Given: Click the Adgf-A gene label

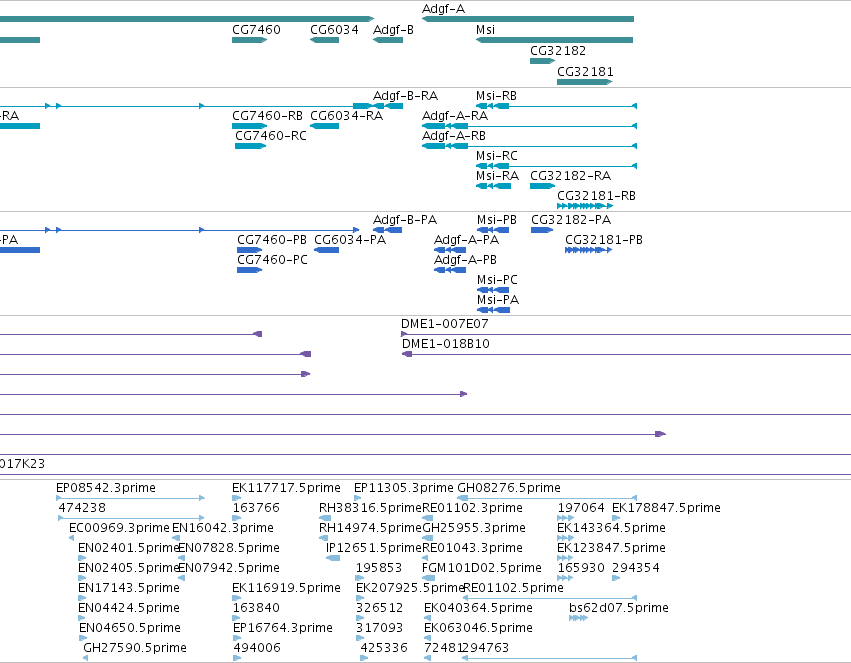Looking at the screenshot, I should click(x=443, y=9).
